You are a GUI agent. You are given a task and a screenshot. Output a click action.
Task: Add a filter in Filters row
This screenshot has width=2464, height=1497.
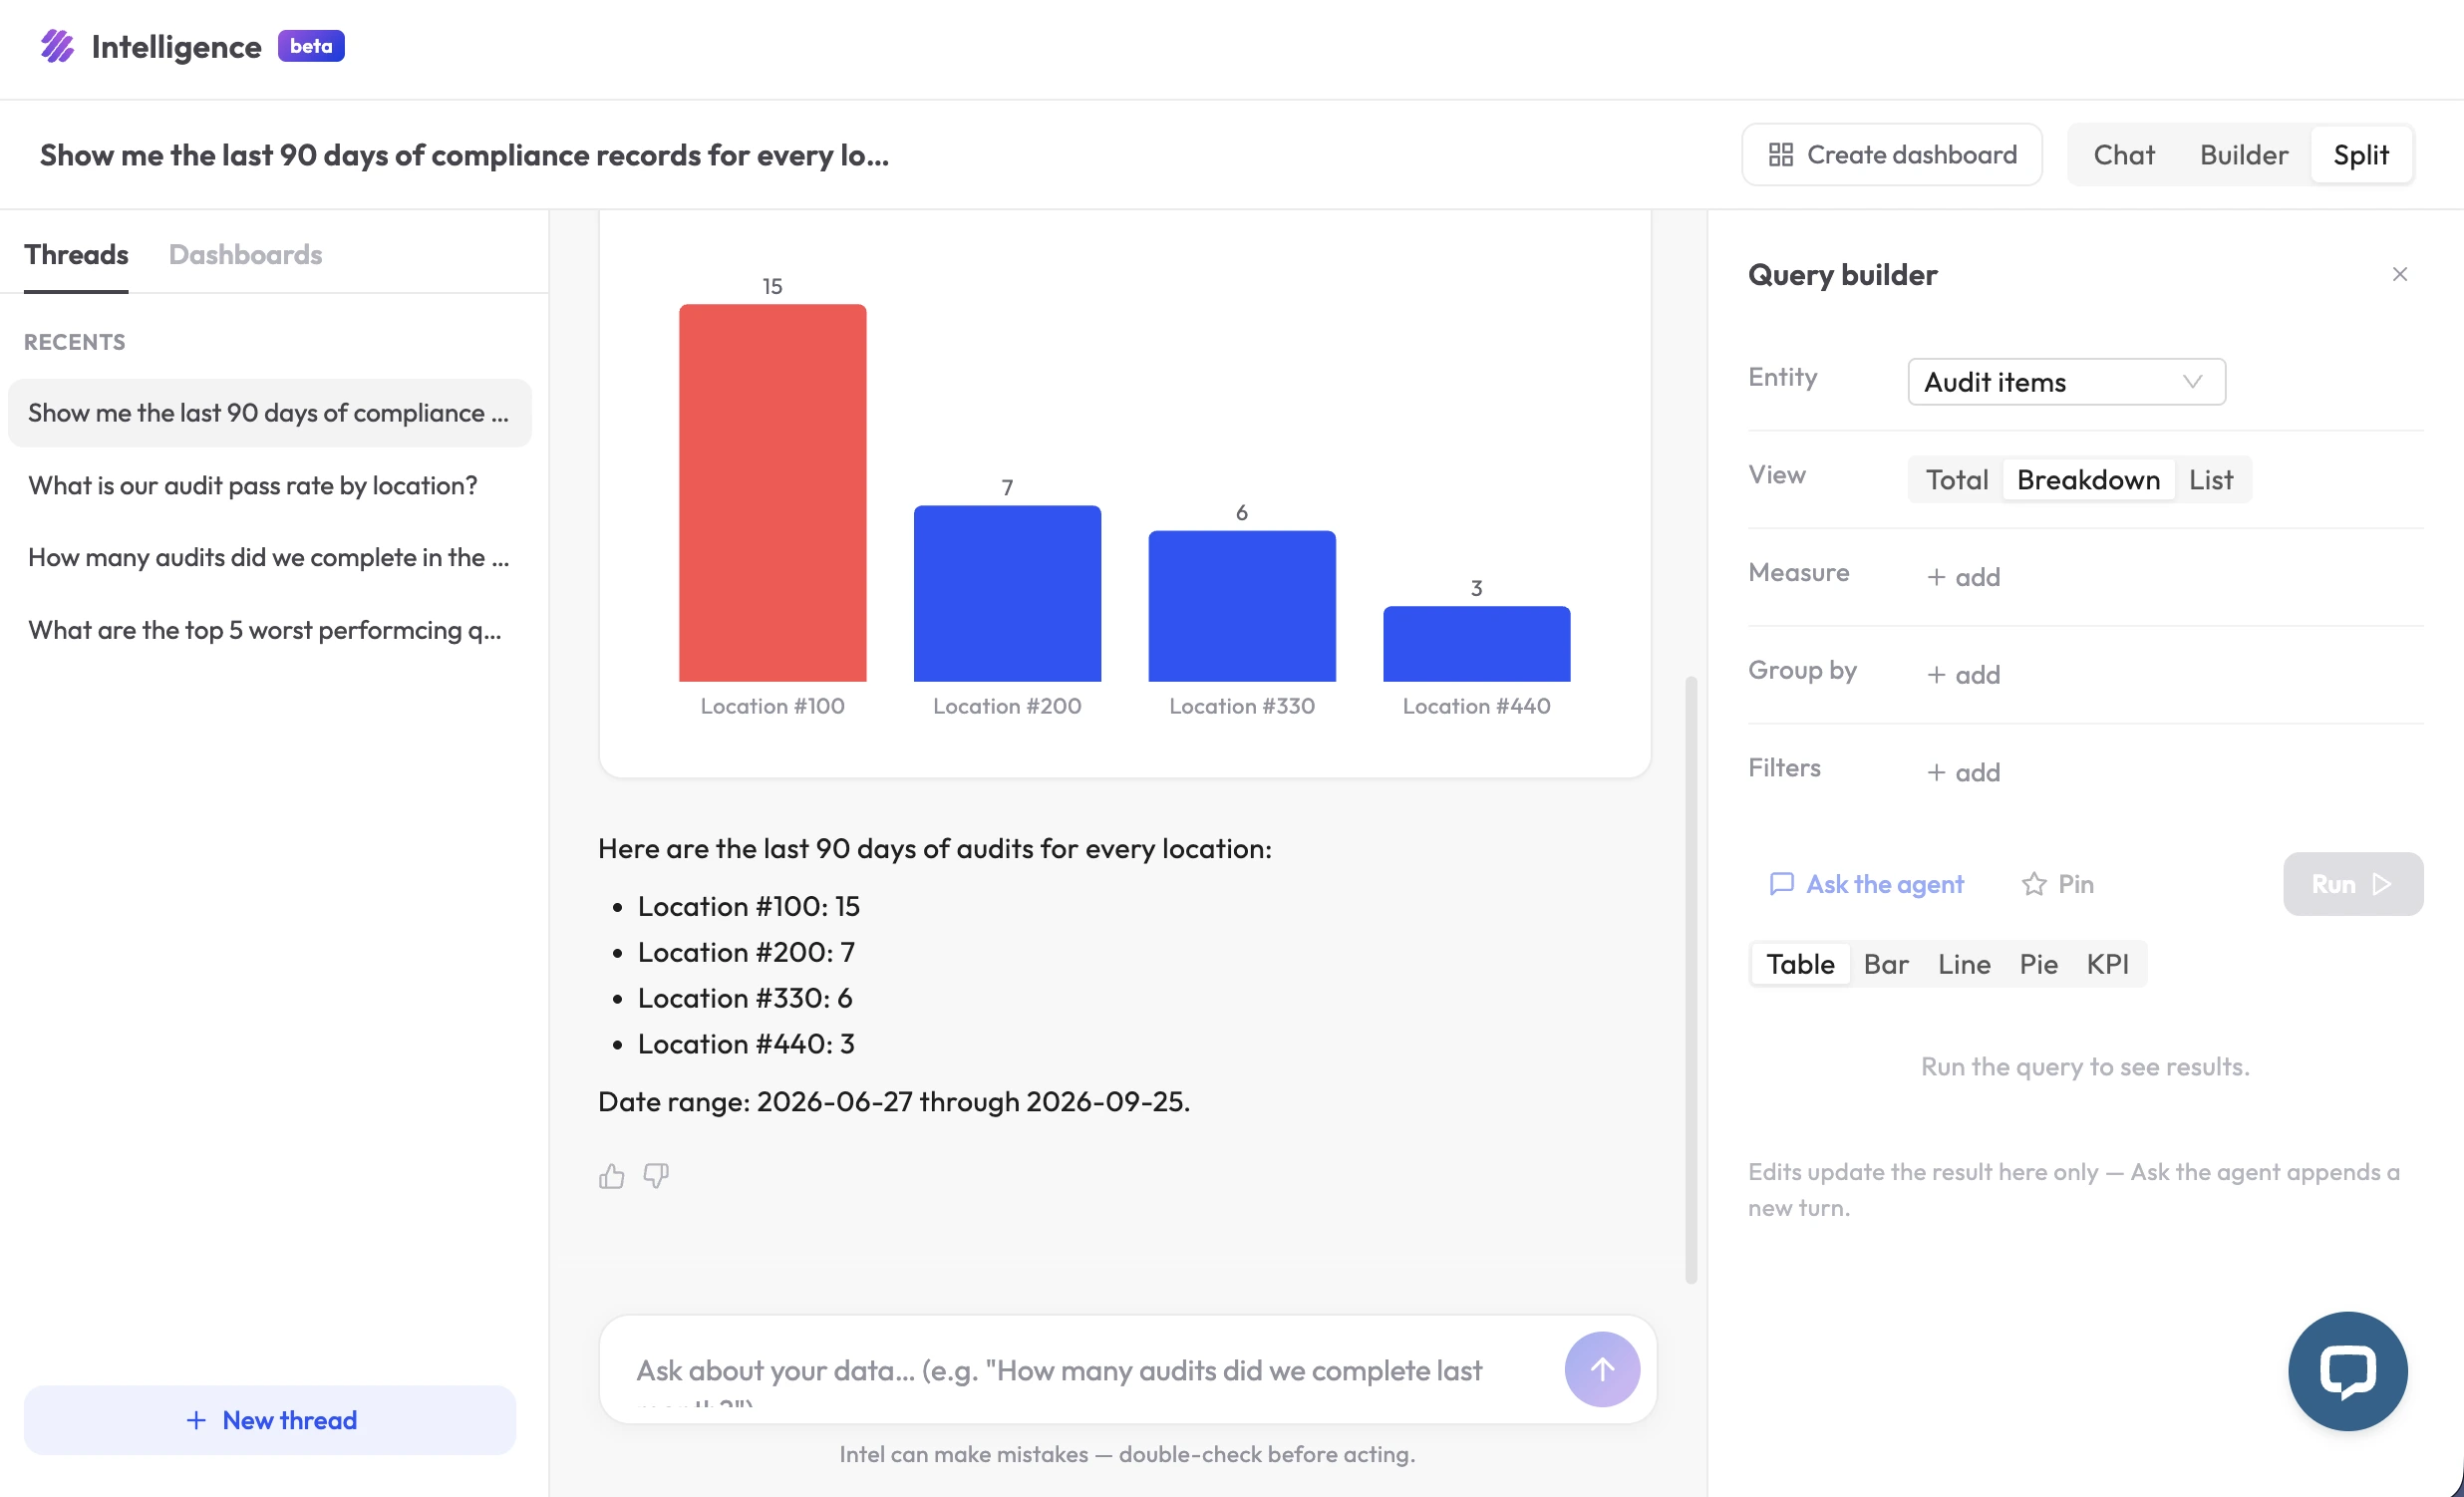coord(1963,772)
